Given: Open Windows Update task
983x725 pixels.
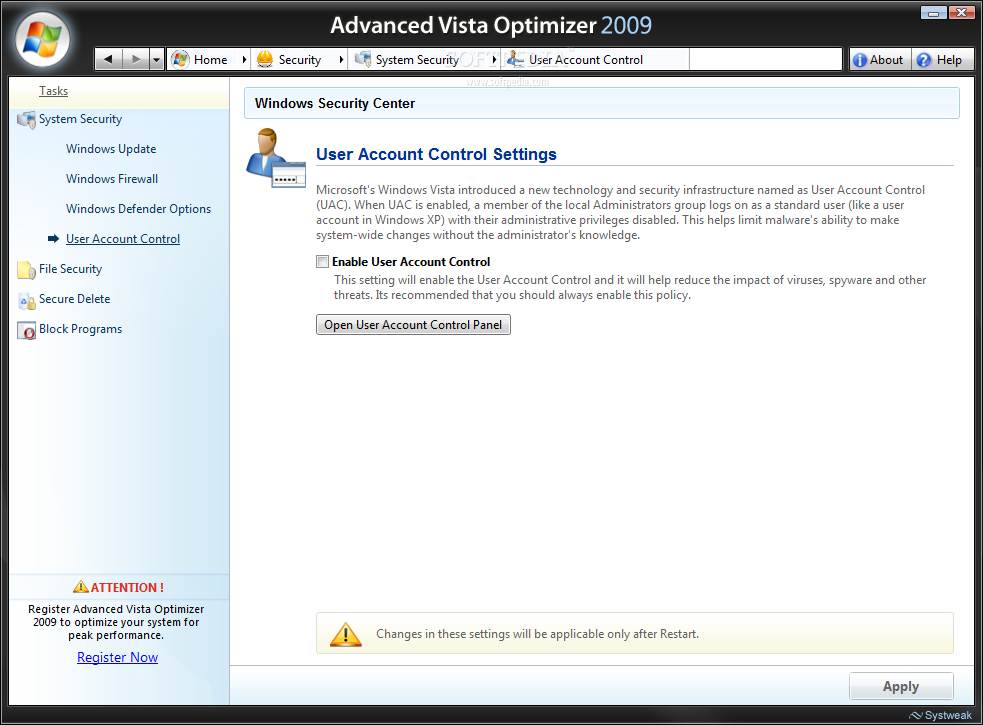Looking at the screenshot, I should click(111, 149).
